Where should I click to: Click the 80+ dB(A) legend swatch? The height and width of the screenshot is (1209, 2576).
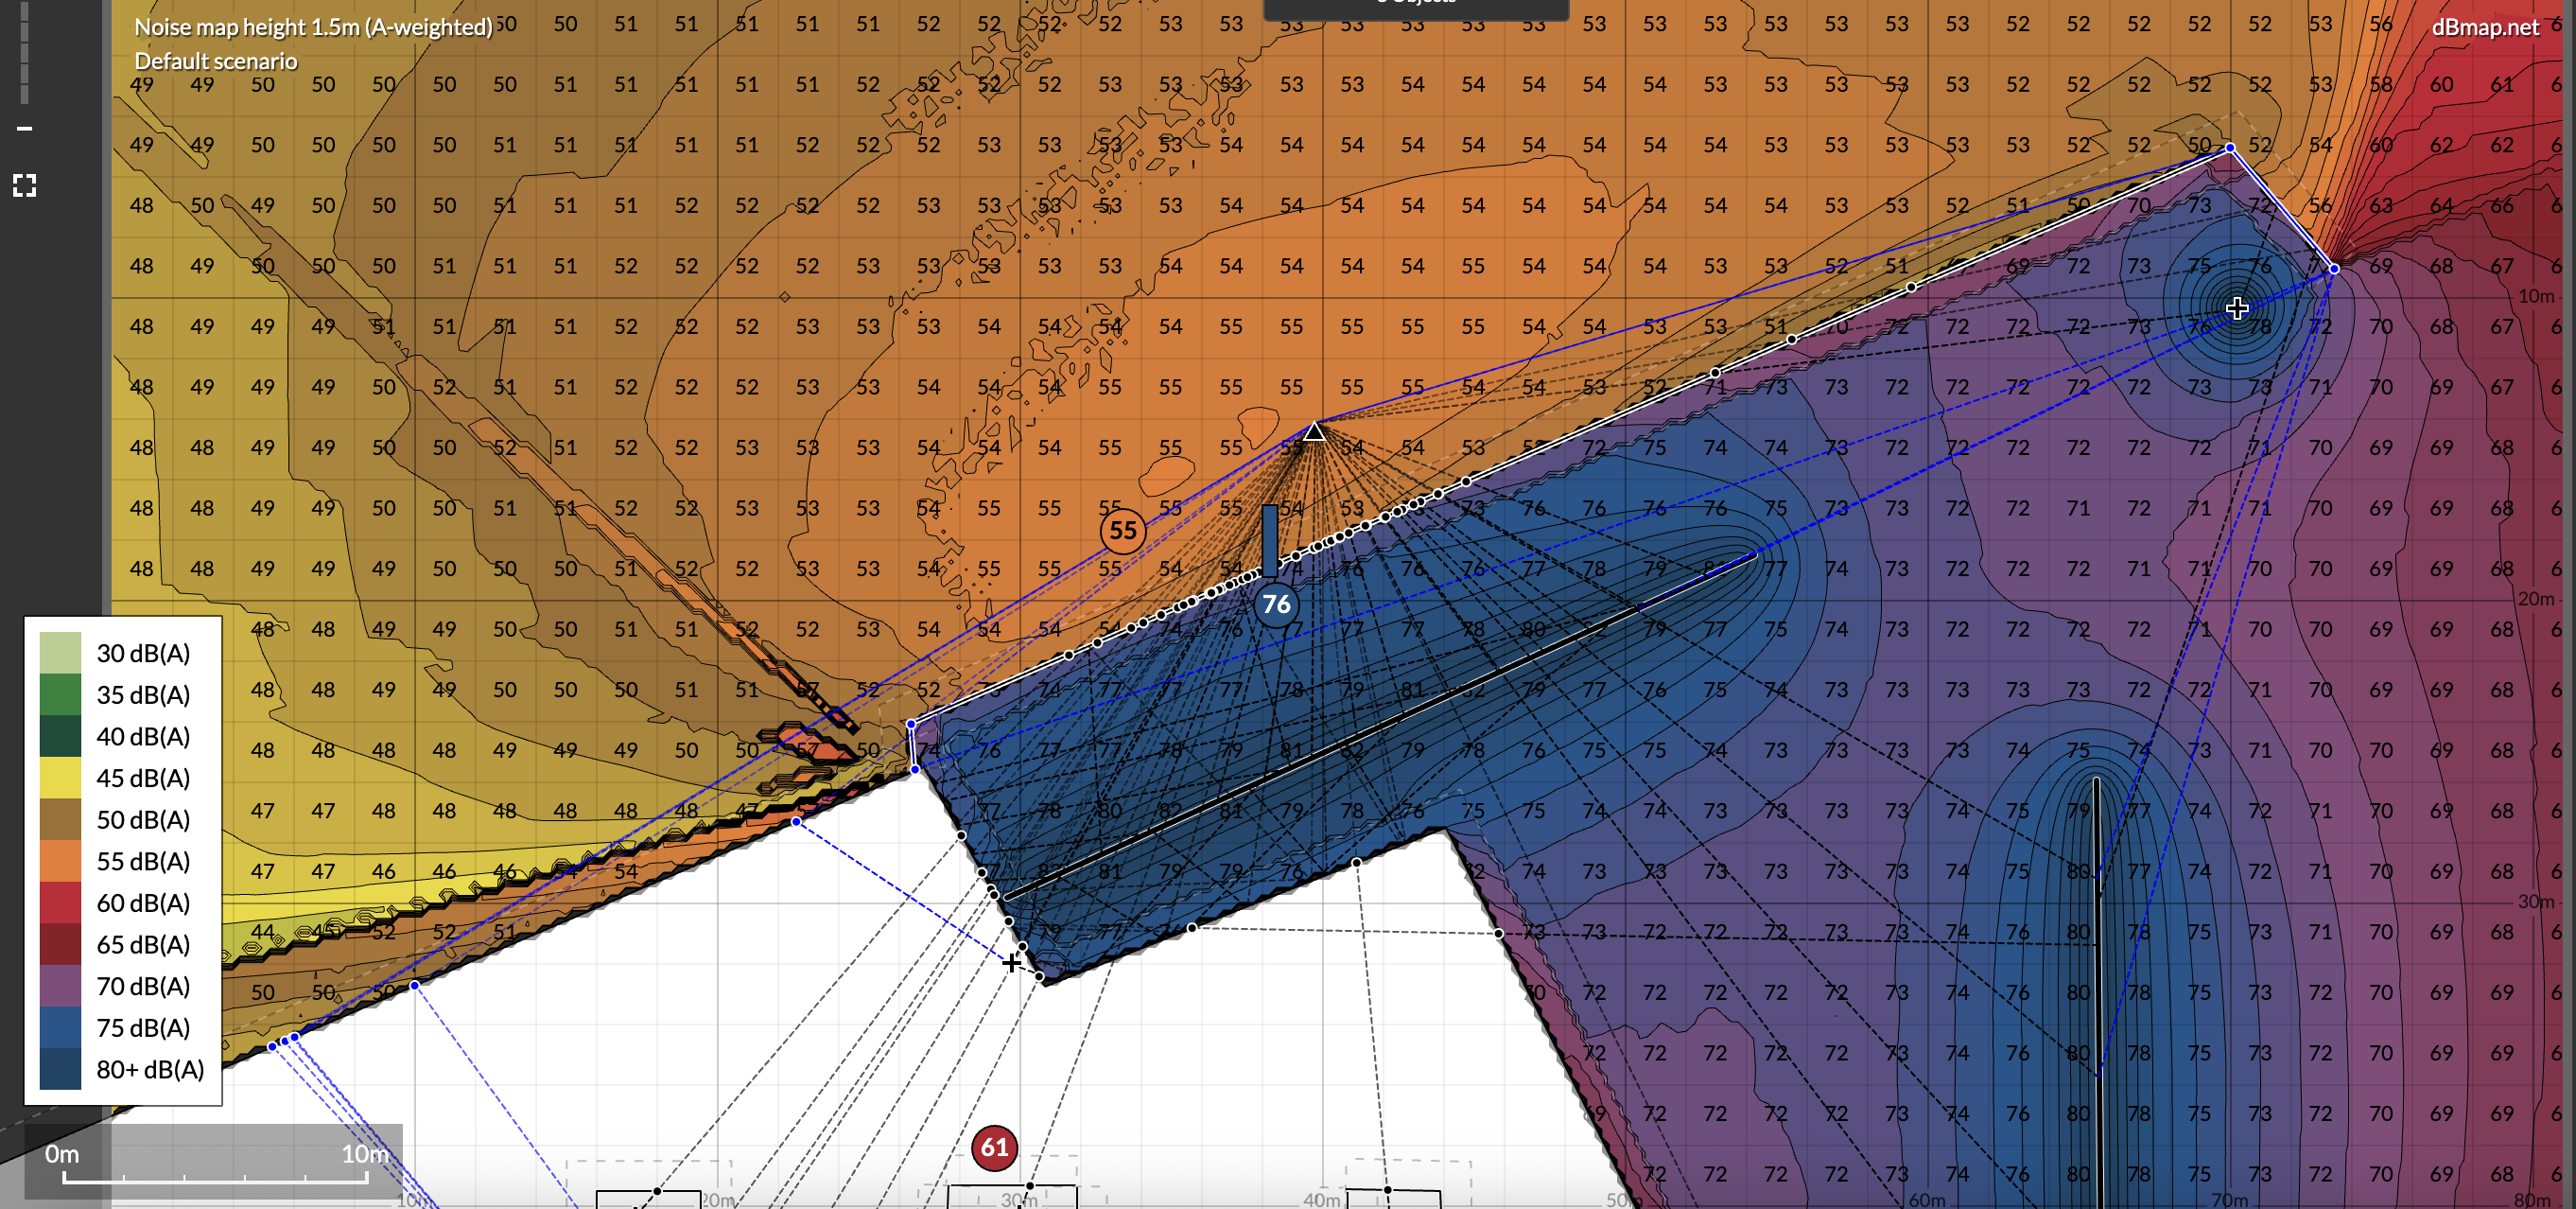coord(60,1069)
